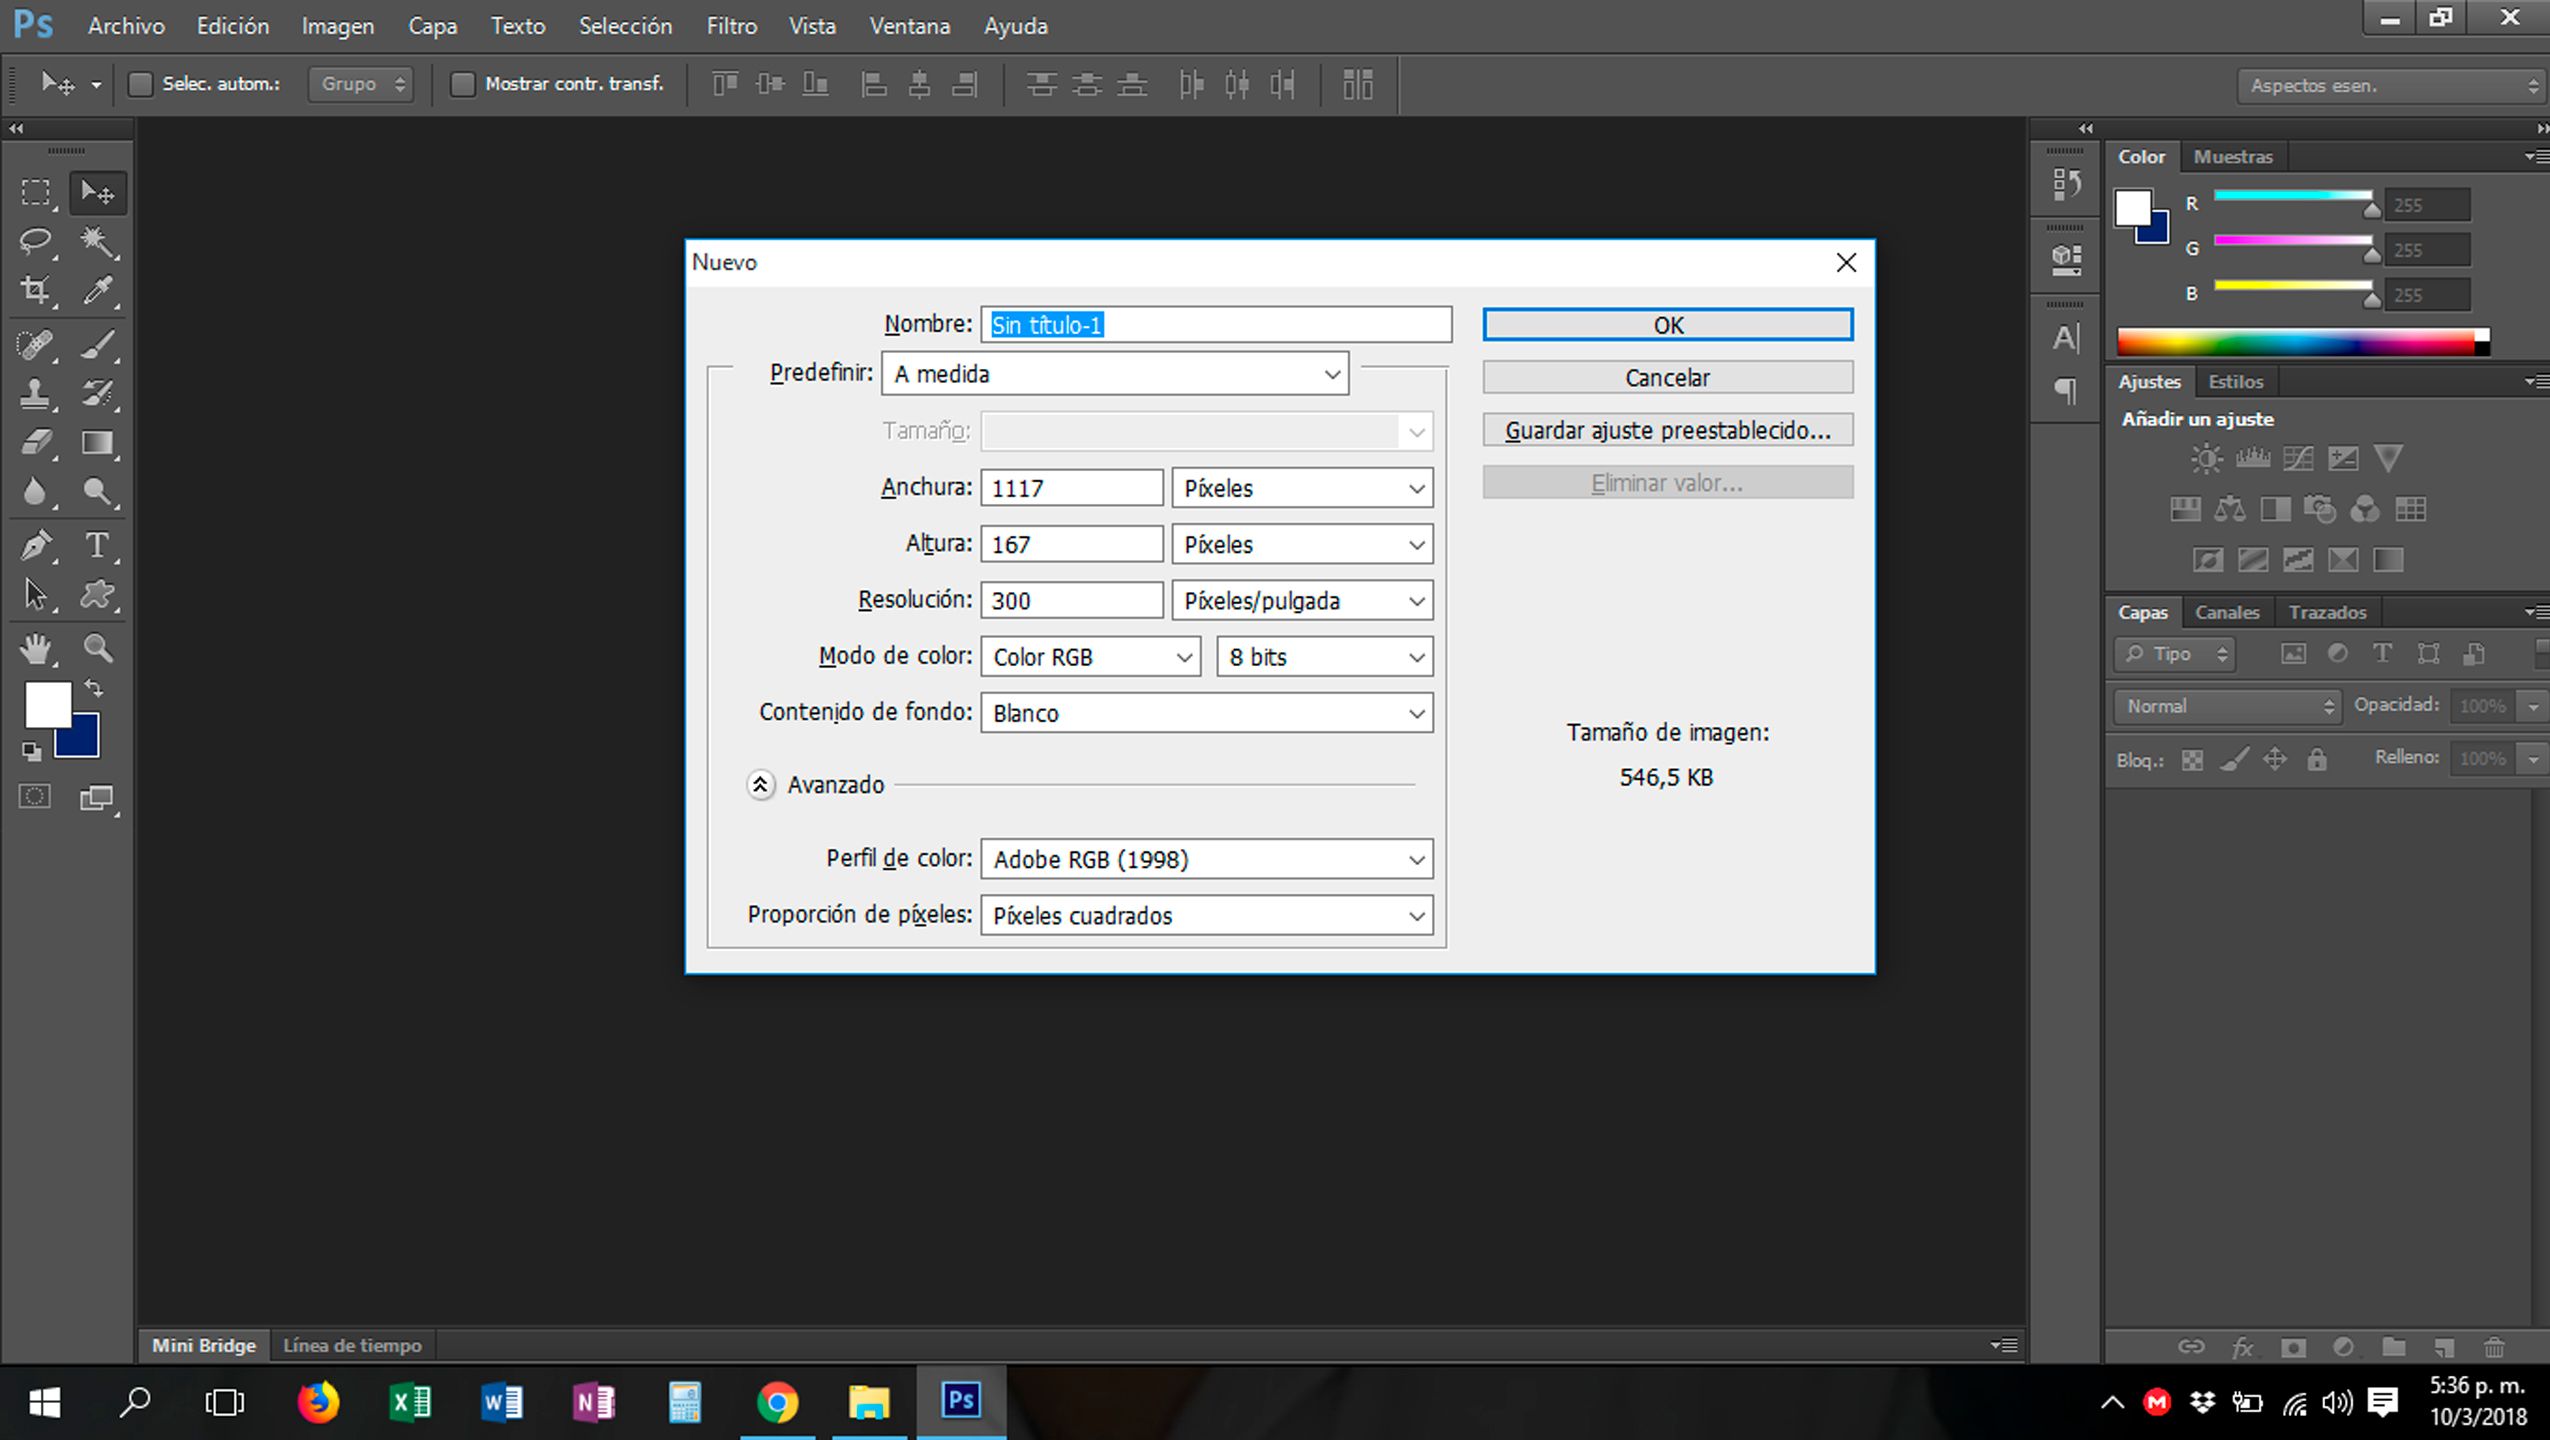Select the Brush tool
The image size is (2550, 1440).
pos(100,345)
